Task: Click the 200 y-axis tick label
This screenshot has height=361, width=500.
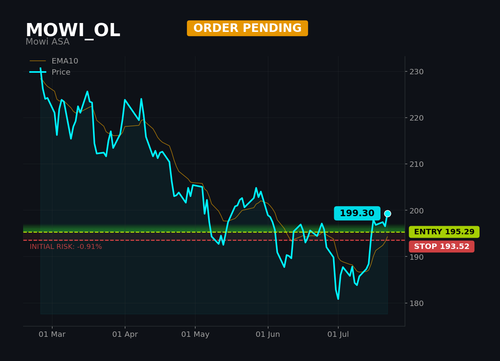Action: point(417,211)
